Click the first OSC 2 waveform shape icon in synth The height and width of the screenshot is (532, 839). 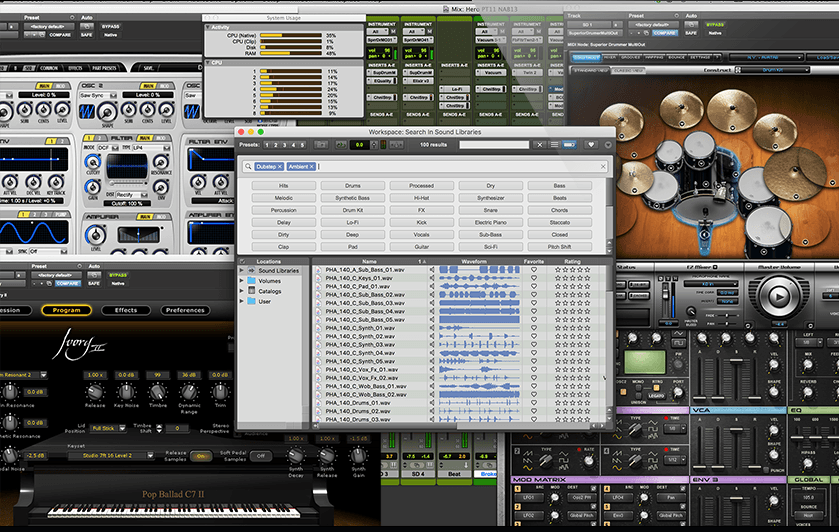pos(87,111)
